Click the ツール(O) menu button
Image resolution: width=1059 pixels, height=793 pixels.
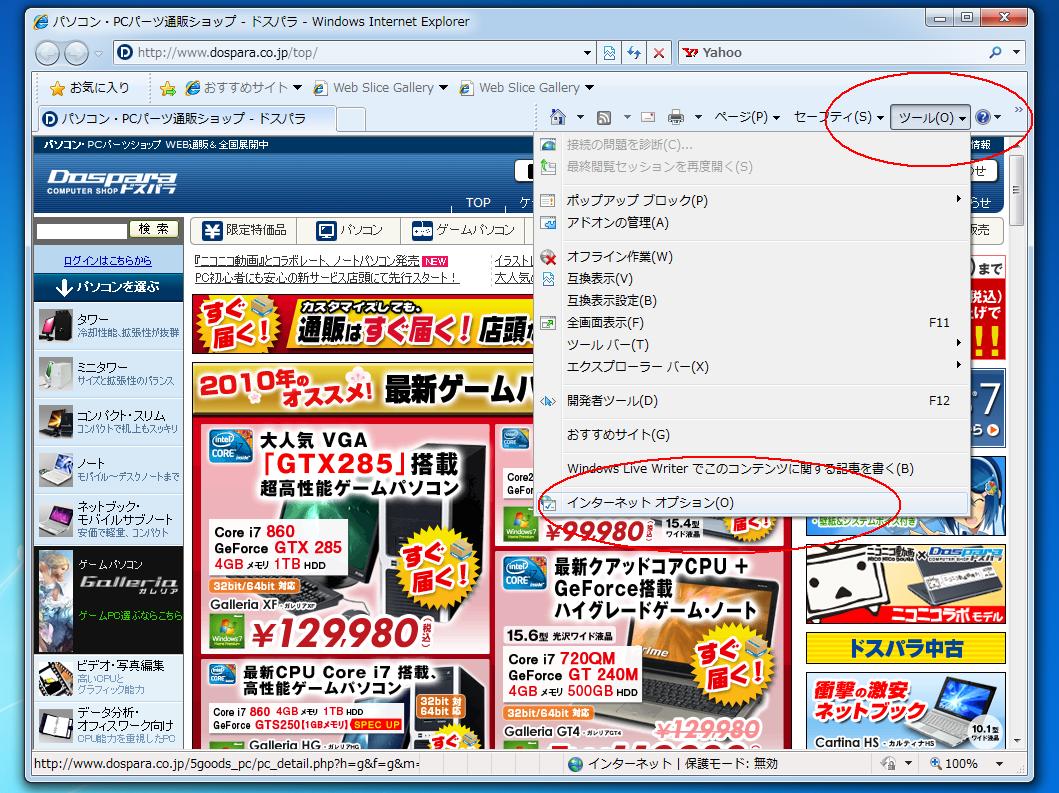[930, 118]
